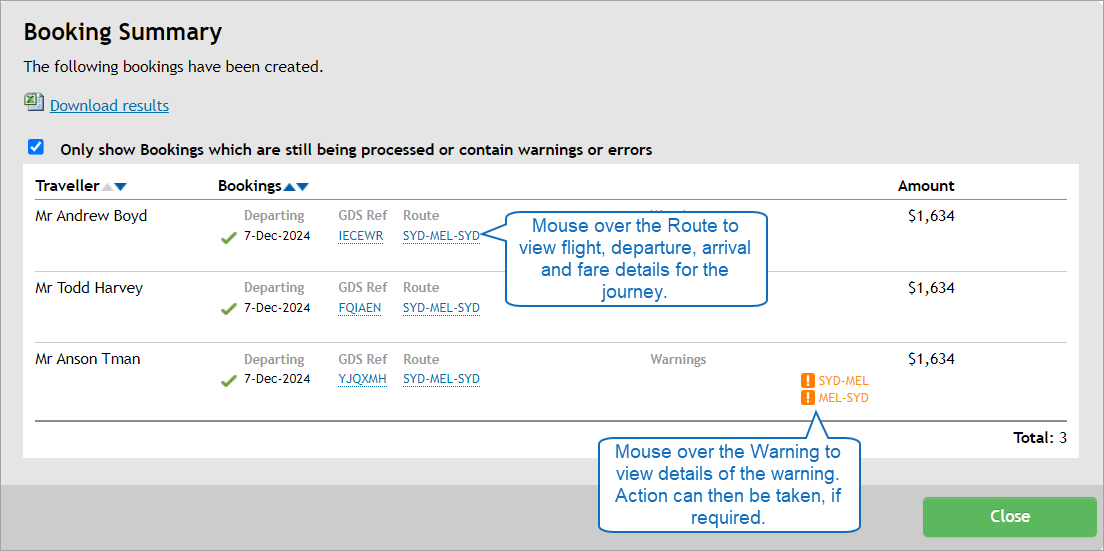Click Todd Harvey's green booking checkmark
This screenshot has height=551, width=1104.
229,309
